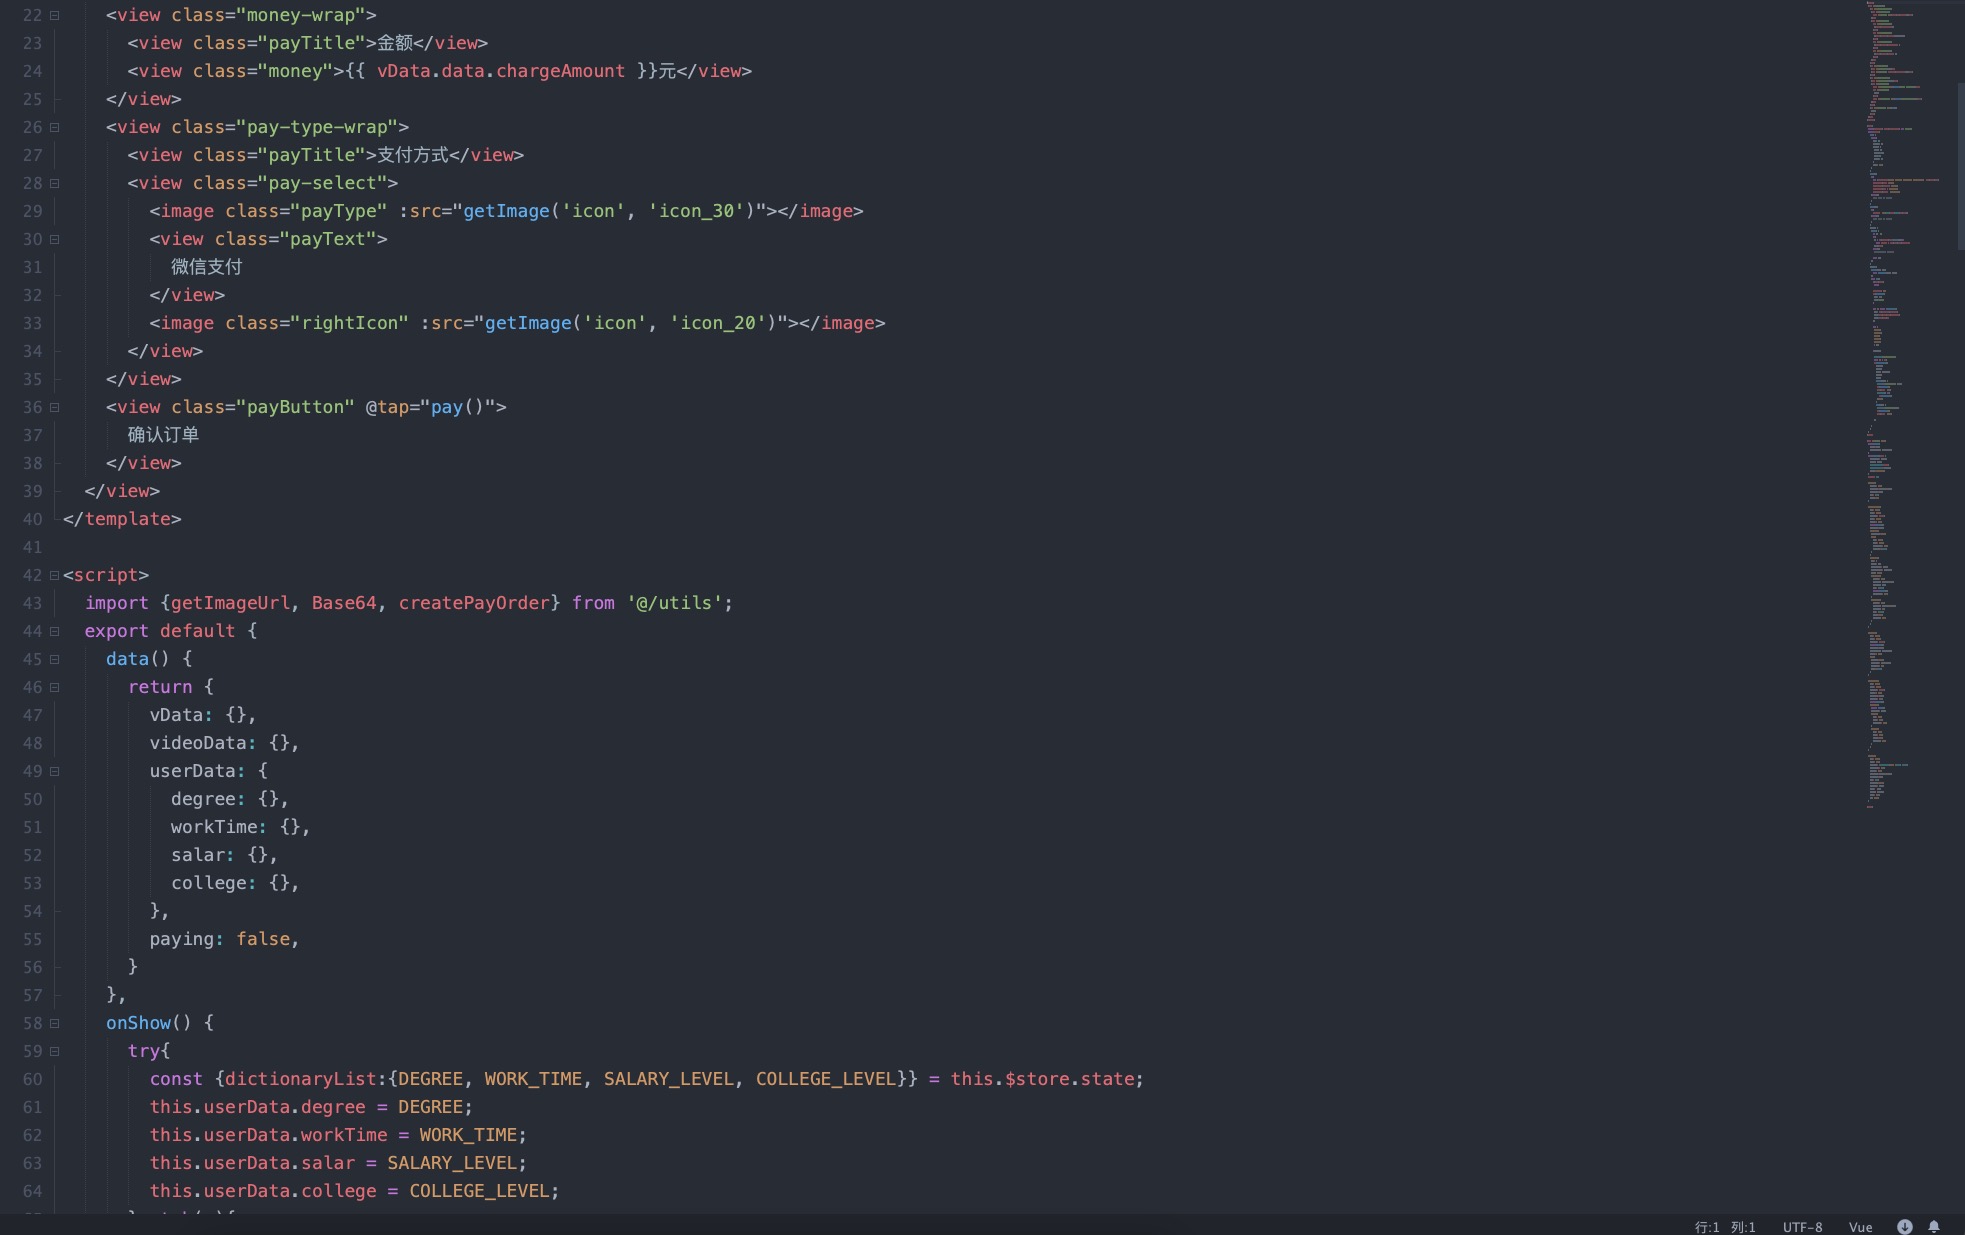Click the @tap attribute on line 36
The height and width of the screenshot is (1235, 1965).
[387, 407]
